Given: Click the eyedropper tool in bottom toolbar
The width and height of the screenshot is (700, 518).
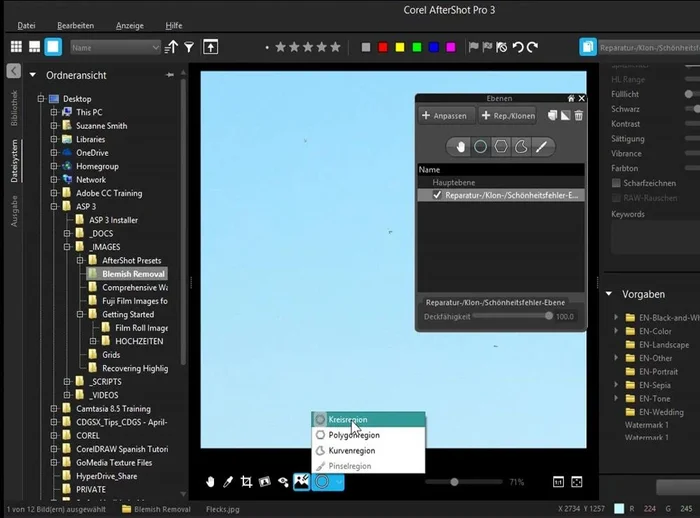Looking at the screenshot, I should pos(228,482).
